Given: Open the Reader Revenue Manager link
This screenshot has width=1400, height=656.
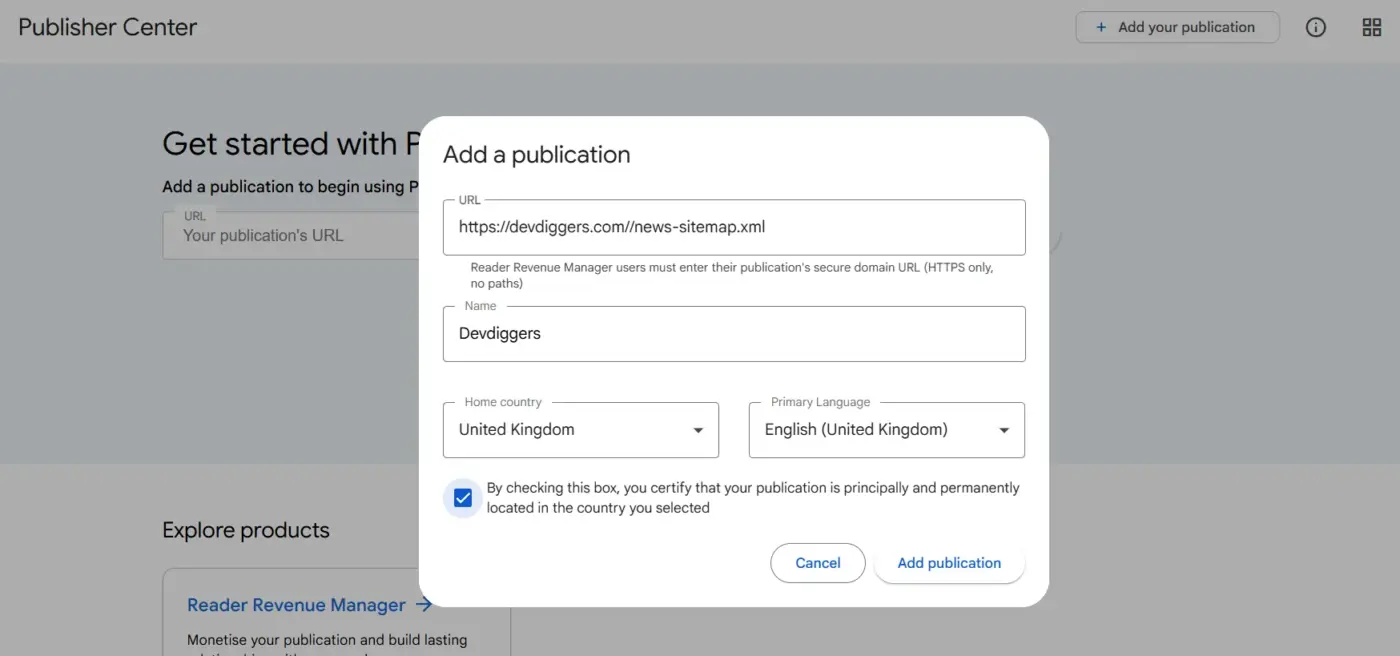Looking at the screenshot, I should coord(296,605).
